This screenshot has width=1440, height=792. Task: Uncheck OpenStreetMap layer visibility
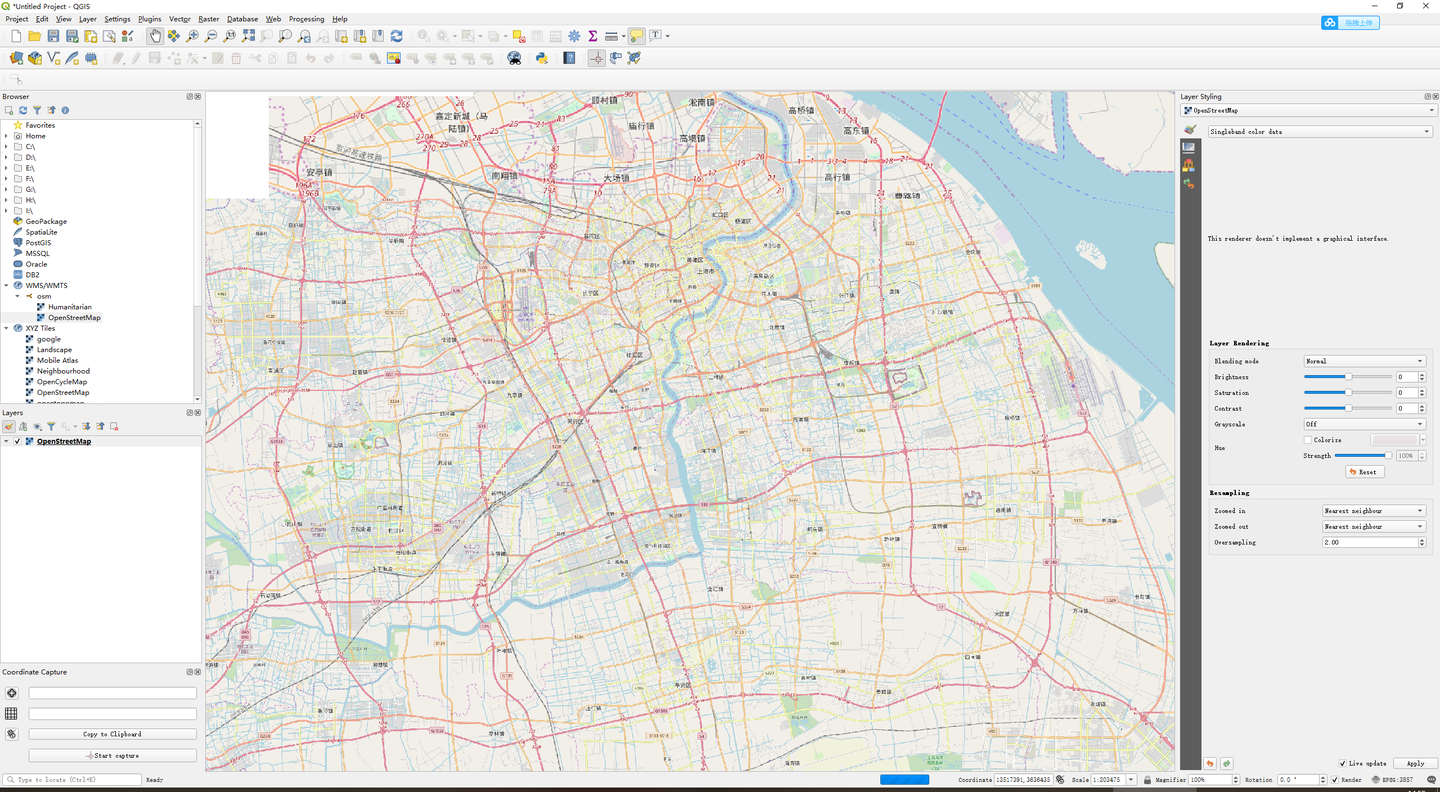tap(17, 440)
